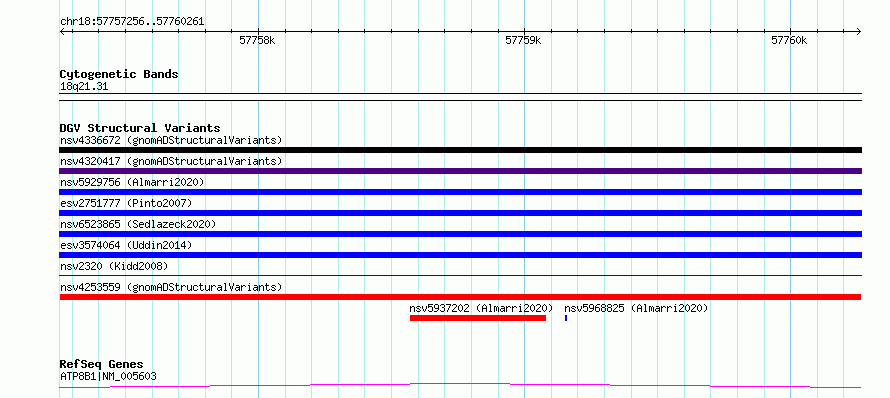Click the 18q21.31 cytogenetic band line

(x=460, y=97)
